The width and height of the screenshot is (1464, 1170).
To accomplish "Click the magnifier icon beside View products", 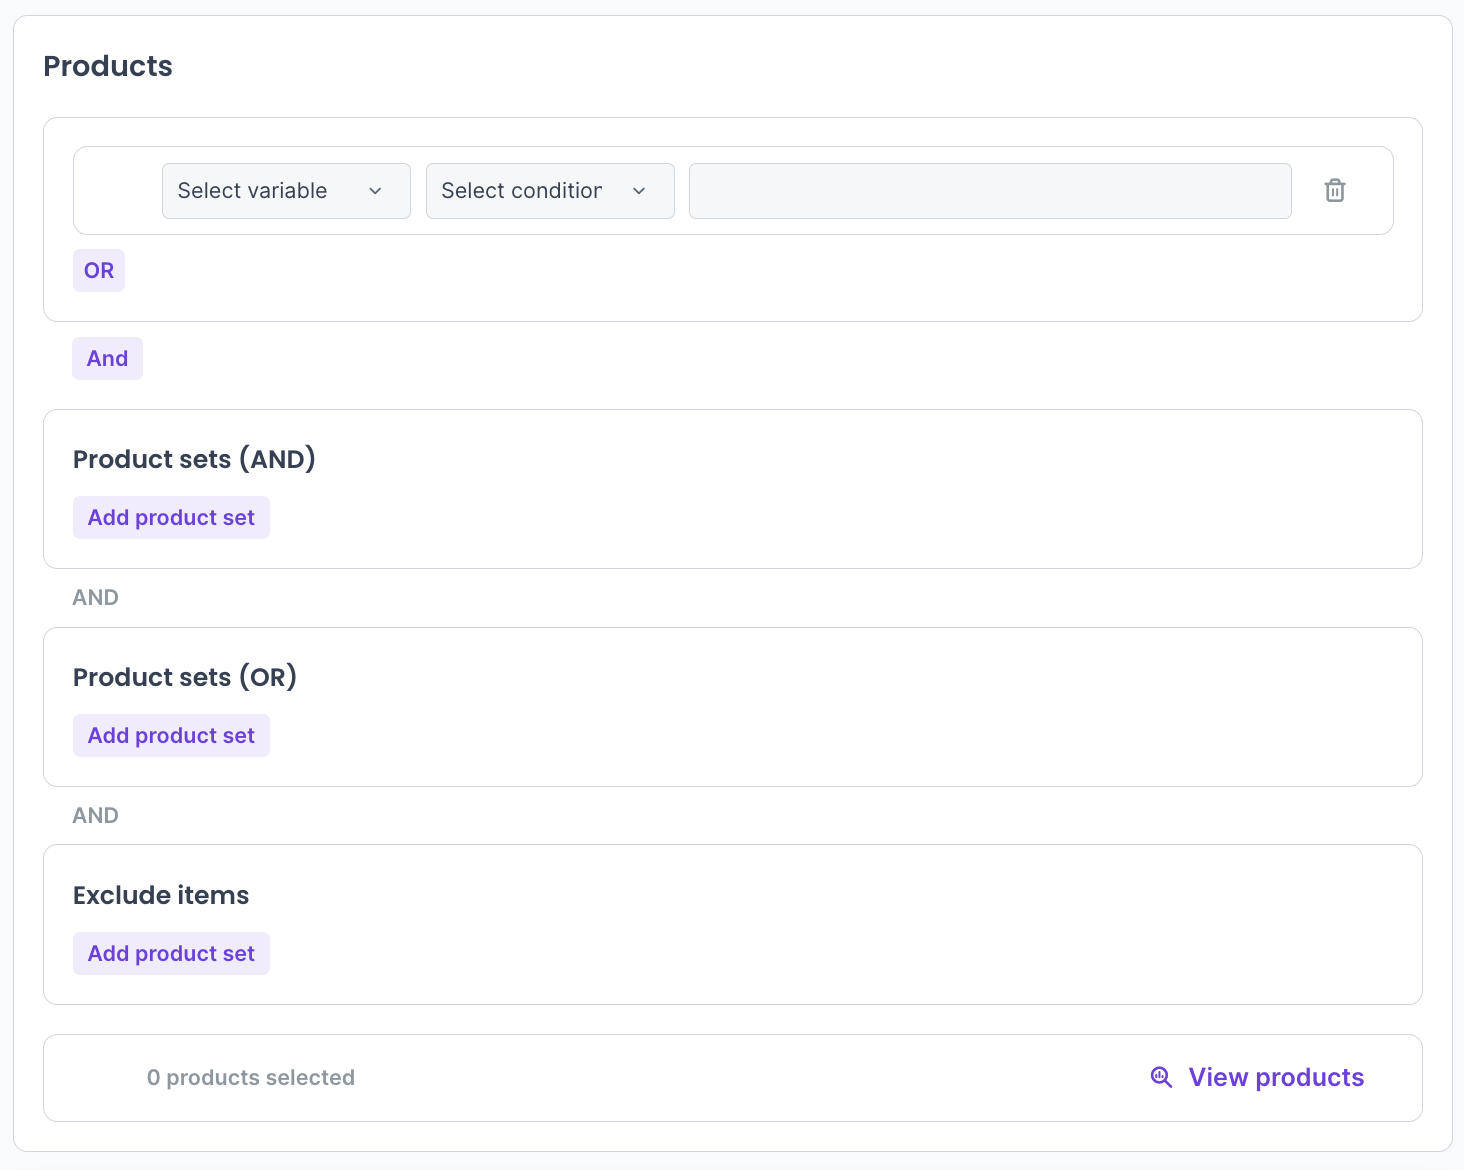I will [1161, 1077].
